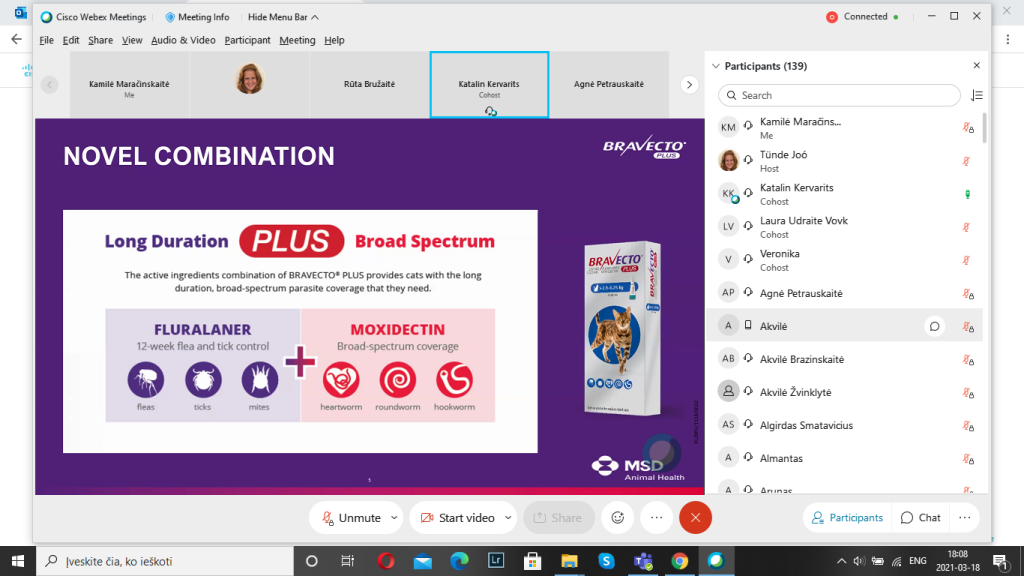This screenshot has width=1024, height=576.
Task: Click Hide Menu Bar
Action: tap(283, 17)
